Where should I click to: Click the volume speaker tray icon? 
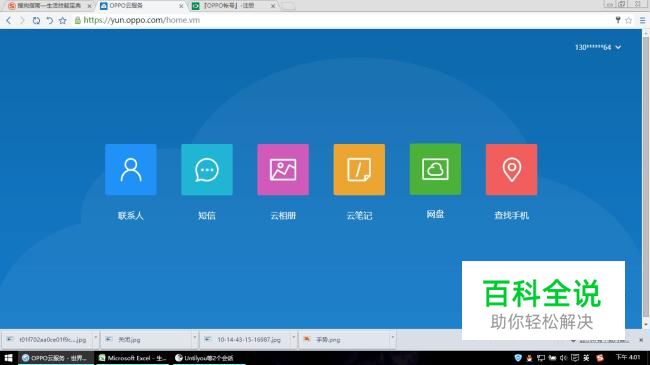click(563, 358)
